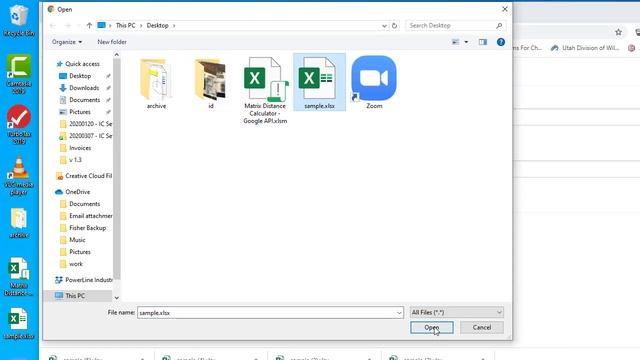Expand address bar history dropdown

coord(384,25)
